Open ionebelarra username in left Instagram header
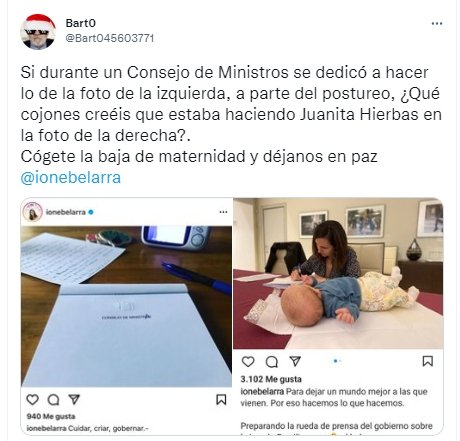The height and width of the screenshot is (441, 460). (66, 212)
